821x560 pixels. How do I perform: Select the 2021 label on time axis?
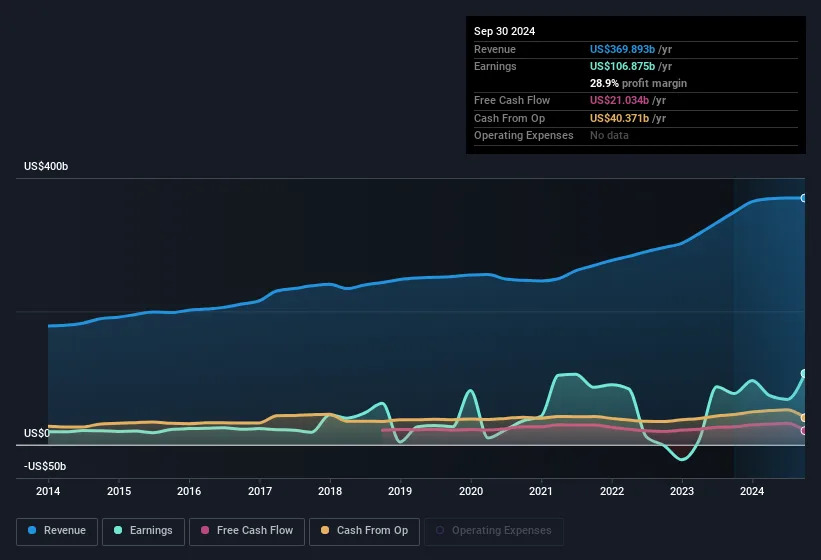point(541,491)
